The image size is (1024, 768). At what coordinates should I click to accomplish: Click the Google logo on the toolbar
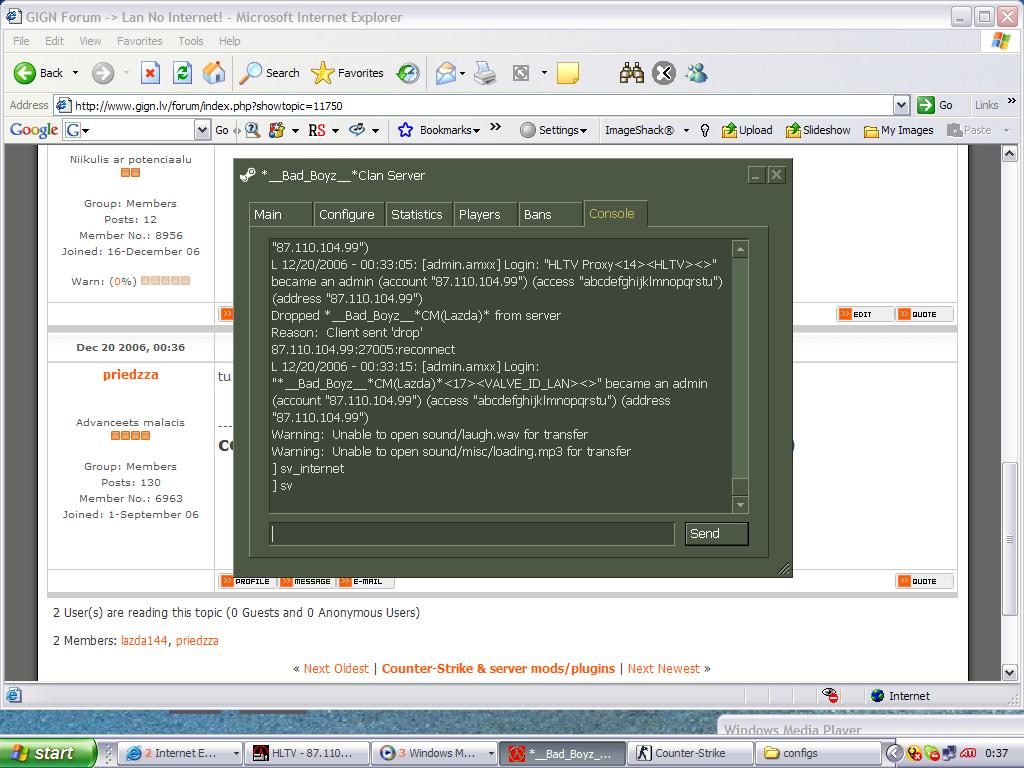click(34, 130)
